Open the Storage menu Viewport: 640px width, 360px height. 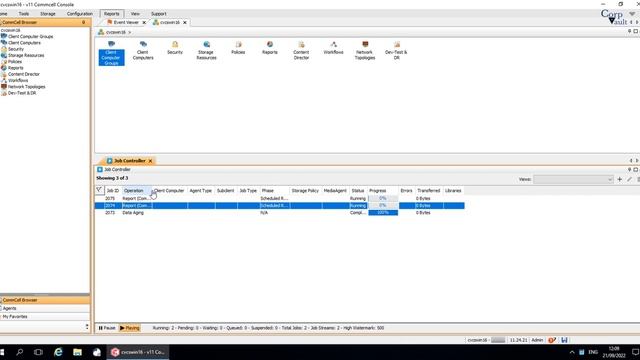[48, 14]
